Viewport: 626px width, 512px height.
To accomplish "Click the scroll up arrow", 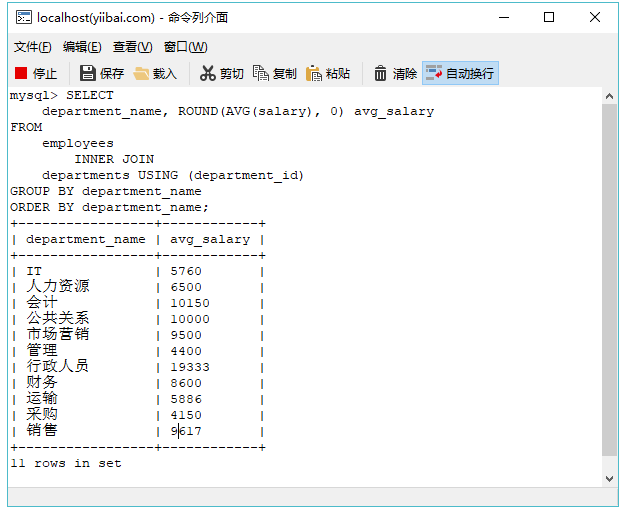I will click(x=609, y=96).
